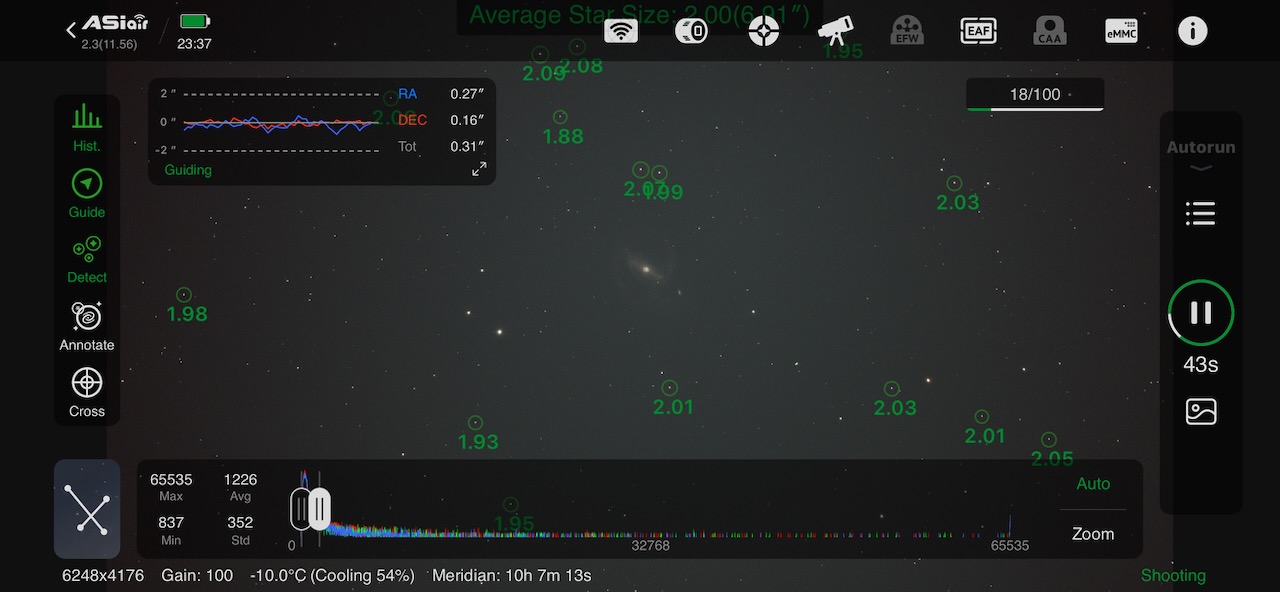
Task: Click the Shooting status text
Action: click(x=1173, y=576)
